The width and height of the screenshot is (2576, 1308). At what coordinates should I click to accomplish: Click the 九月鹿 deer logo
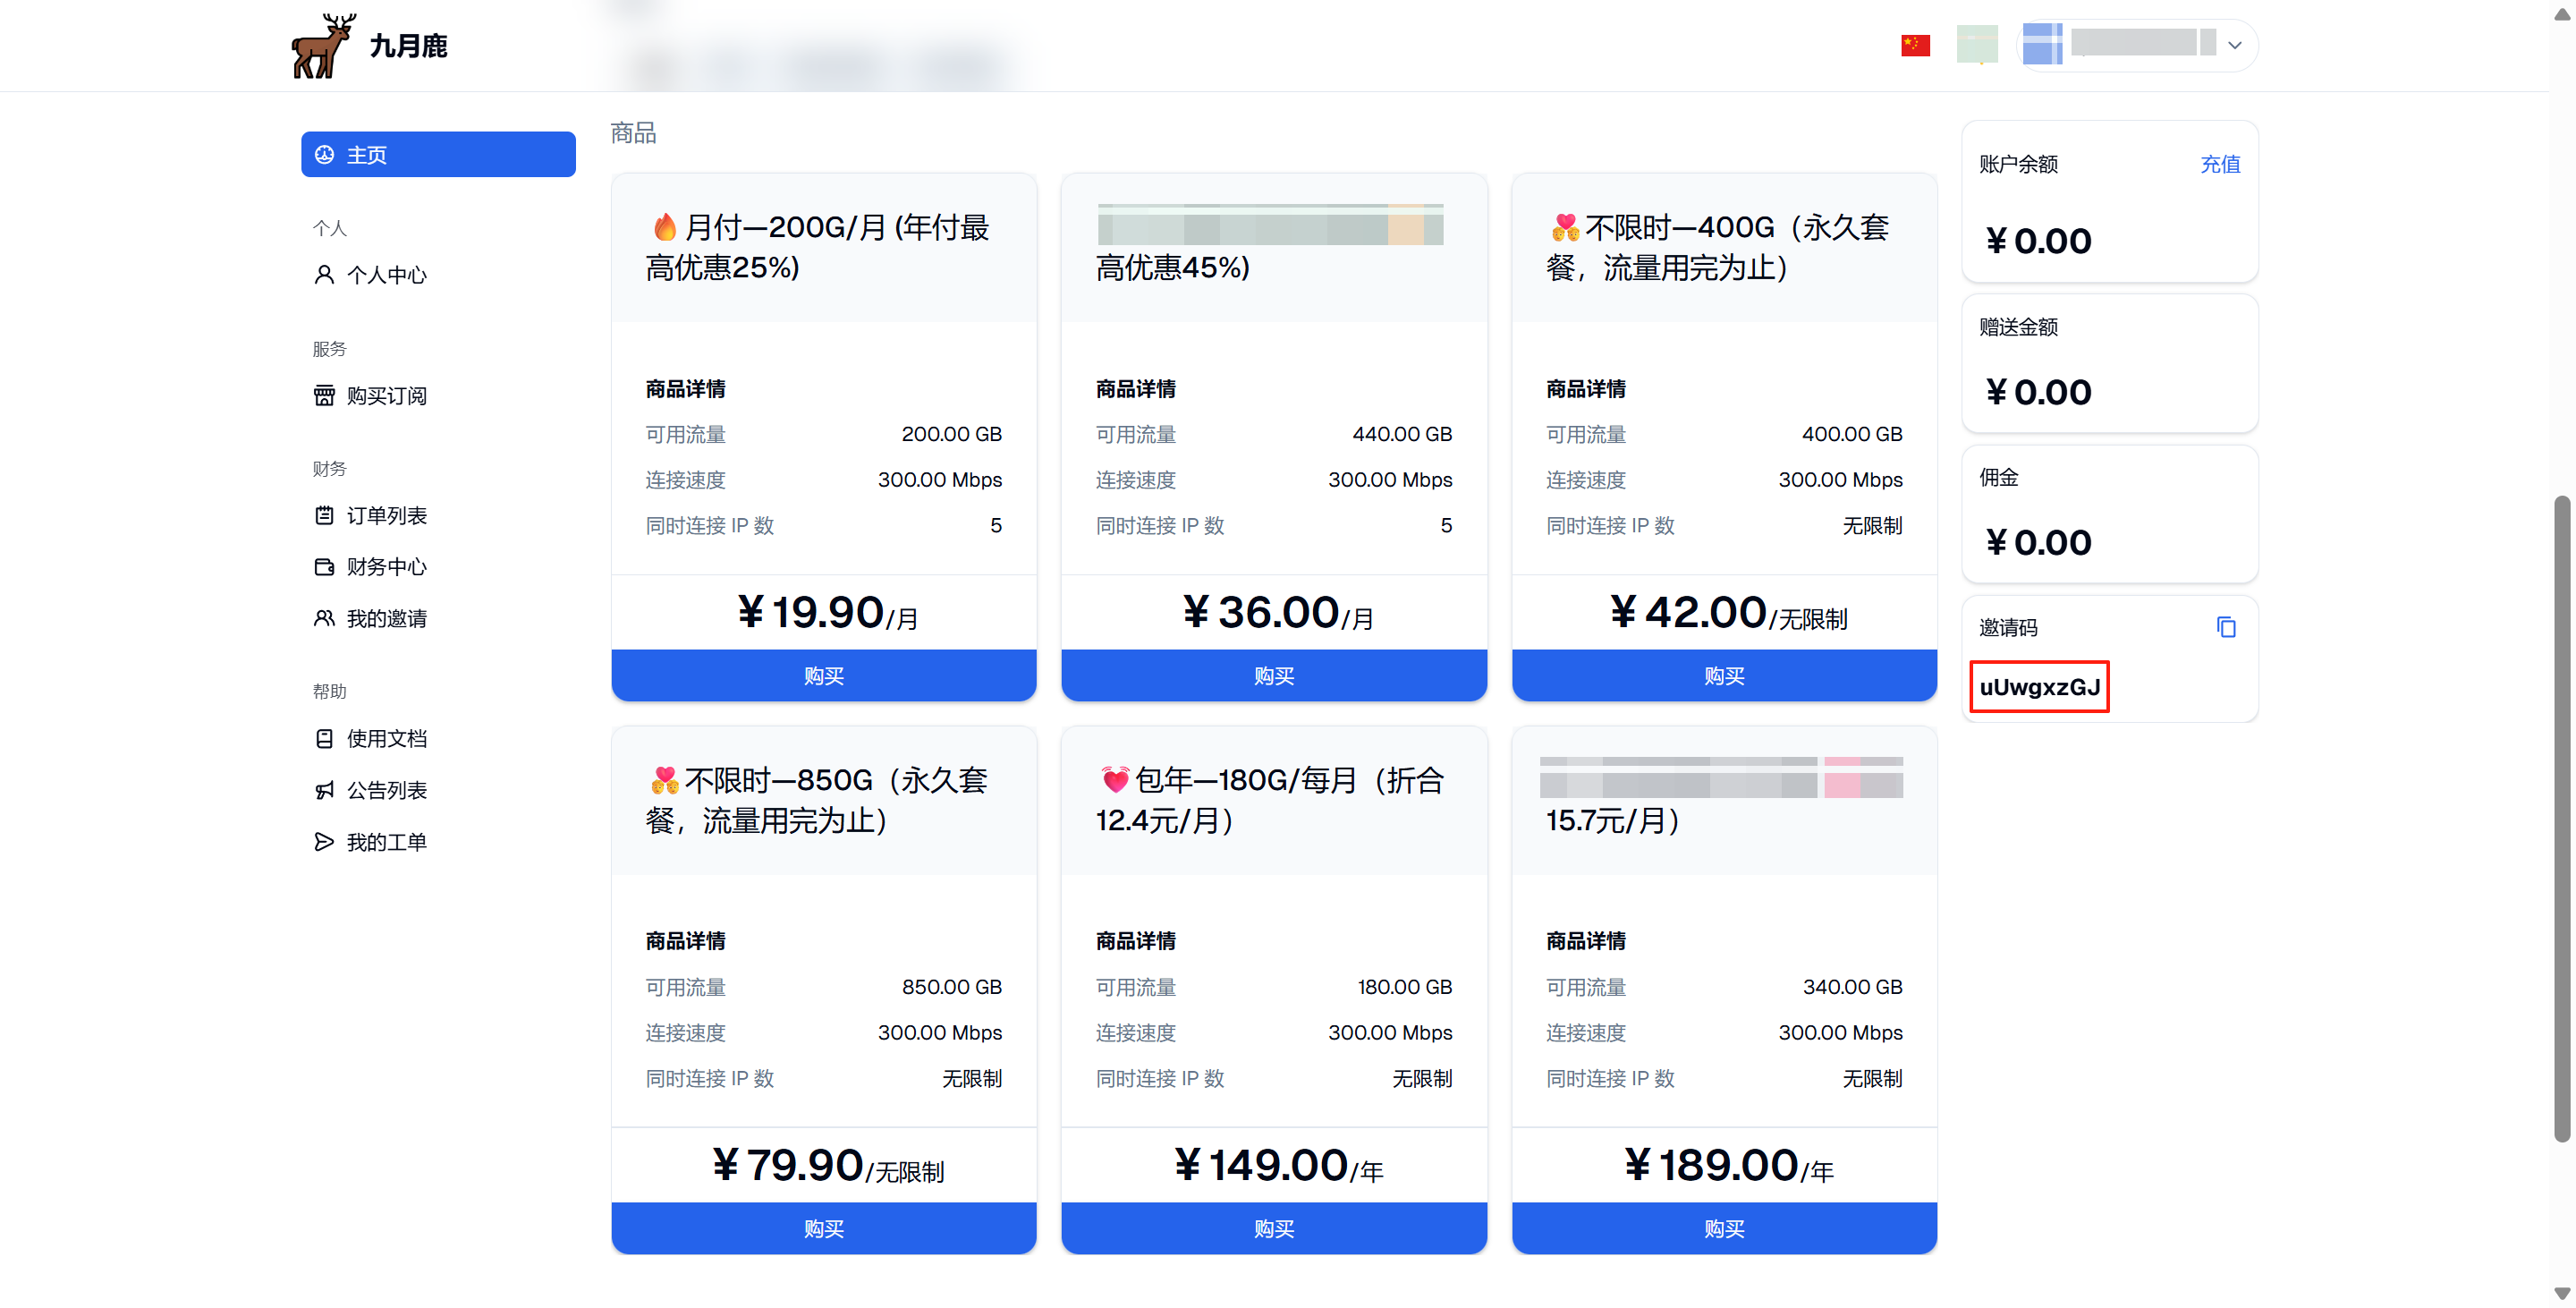click(x=323, y=46)
